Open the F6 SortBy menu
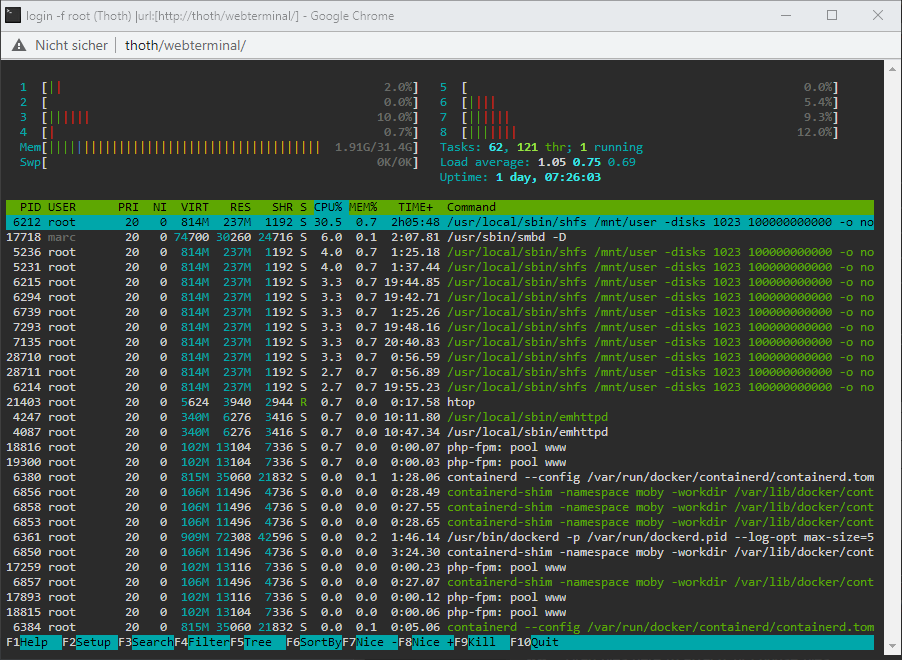 (314, 642)
